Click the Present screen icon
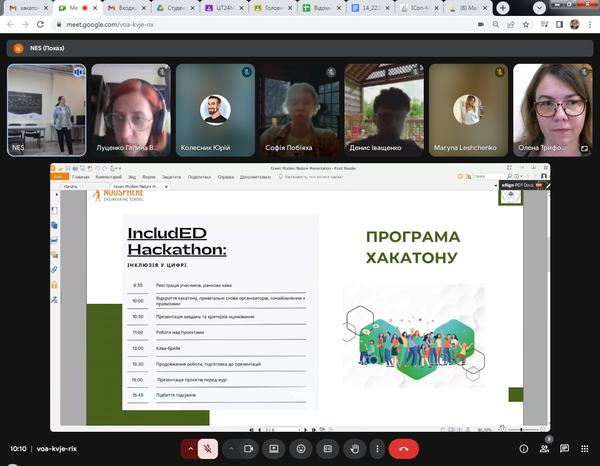 click(273, 449)
